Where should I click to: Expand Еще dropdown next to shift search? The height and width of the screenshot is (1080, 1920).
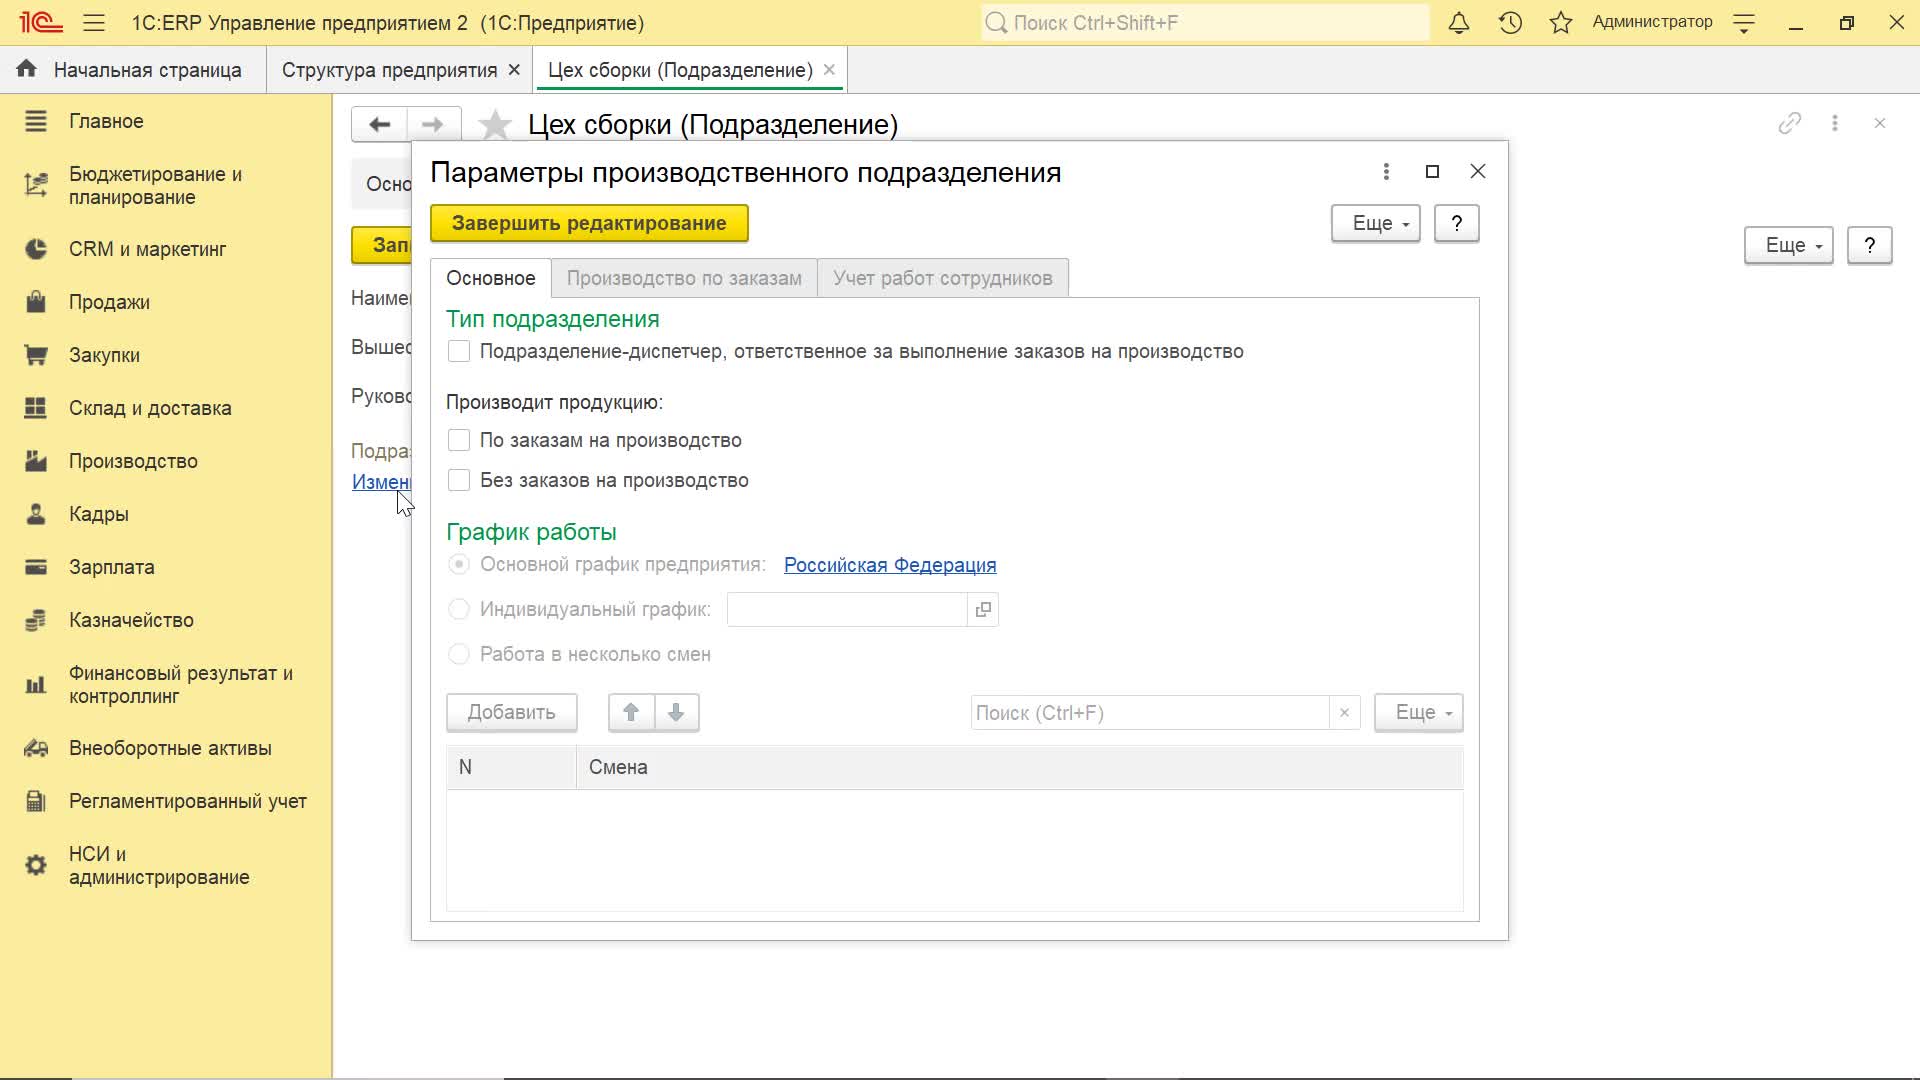[x=1419, y=712]
